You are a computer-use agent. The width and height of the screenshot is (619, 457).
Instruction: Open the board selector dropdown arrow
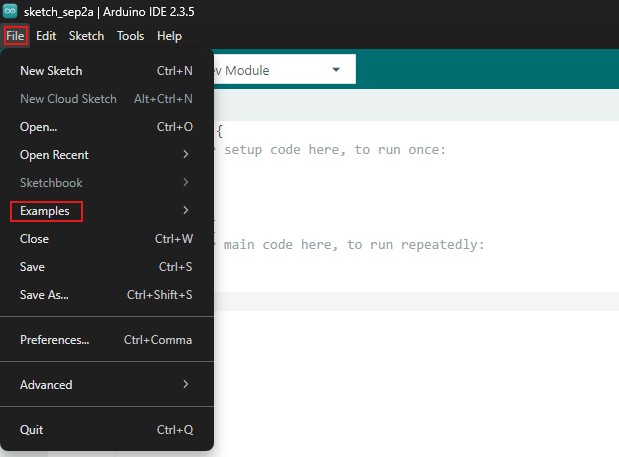(x=336, y=69)
